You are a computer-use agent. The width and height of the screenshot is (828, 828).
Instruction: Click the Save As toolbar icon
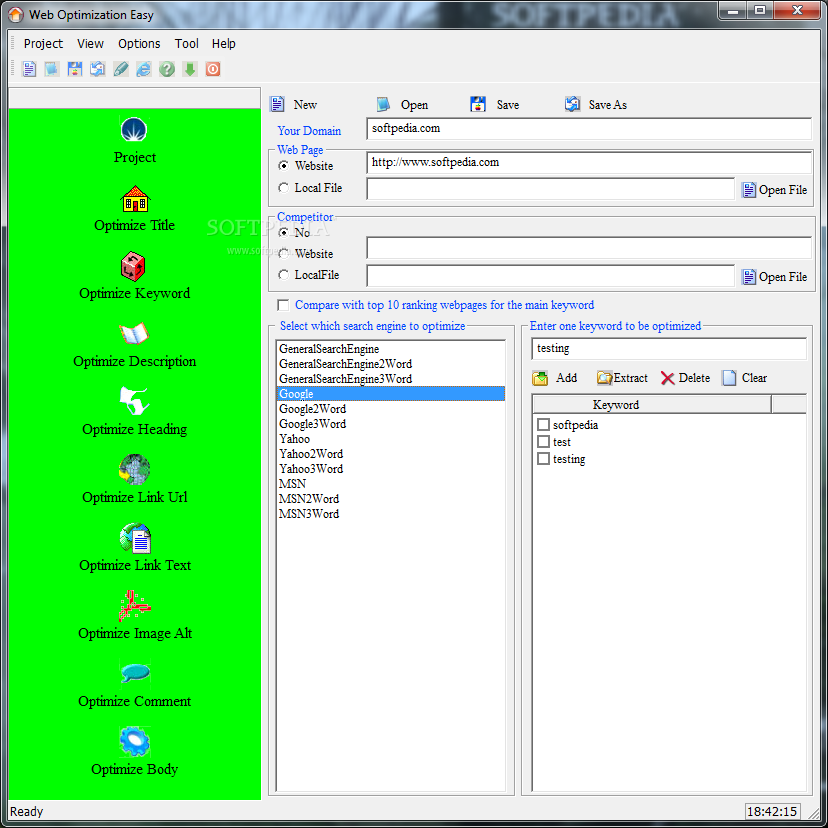[98, 69]
